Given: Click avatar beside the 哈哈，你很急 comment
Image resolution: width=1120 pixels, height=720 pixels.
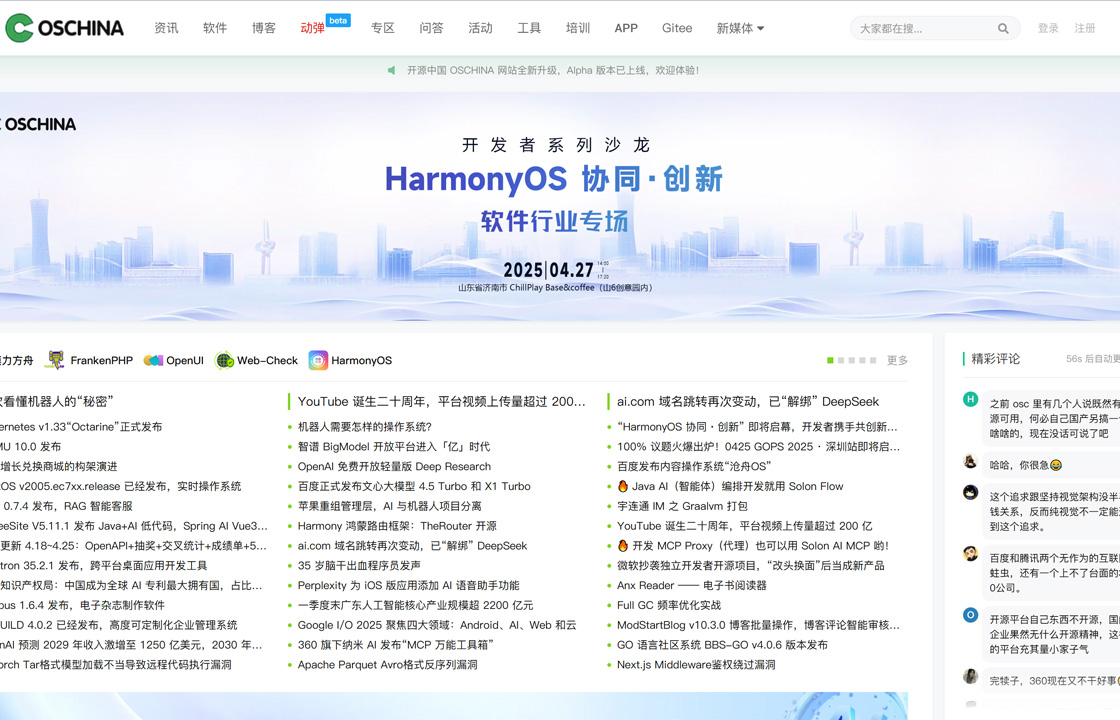Looking at the screenshot, I should (x=970, y=461).
